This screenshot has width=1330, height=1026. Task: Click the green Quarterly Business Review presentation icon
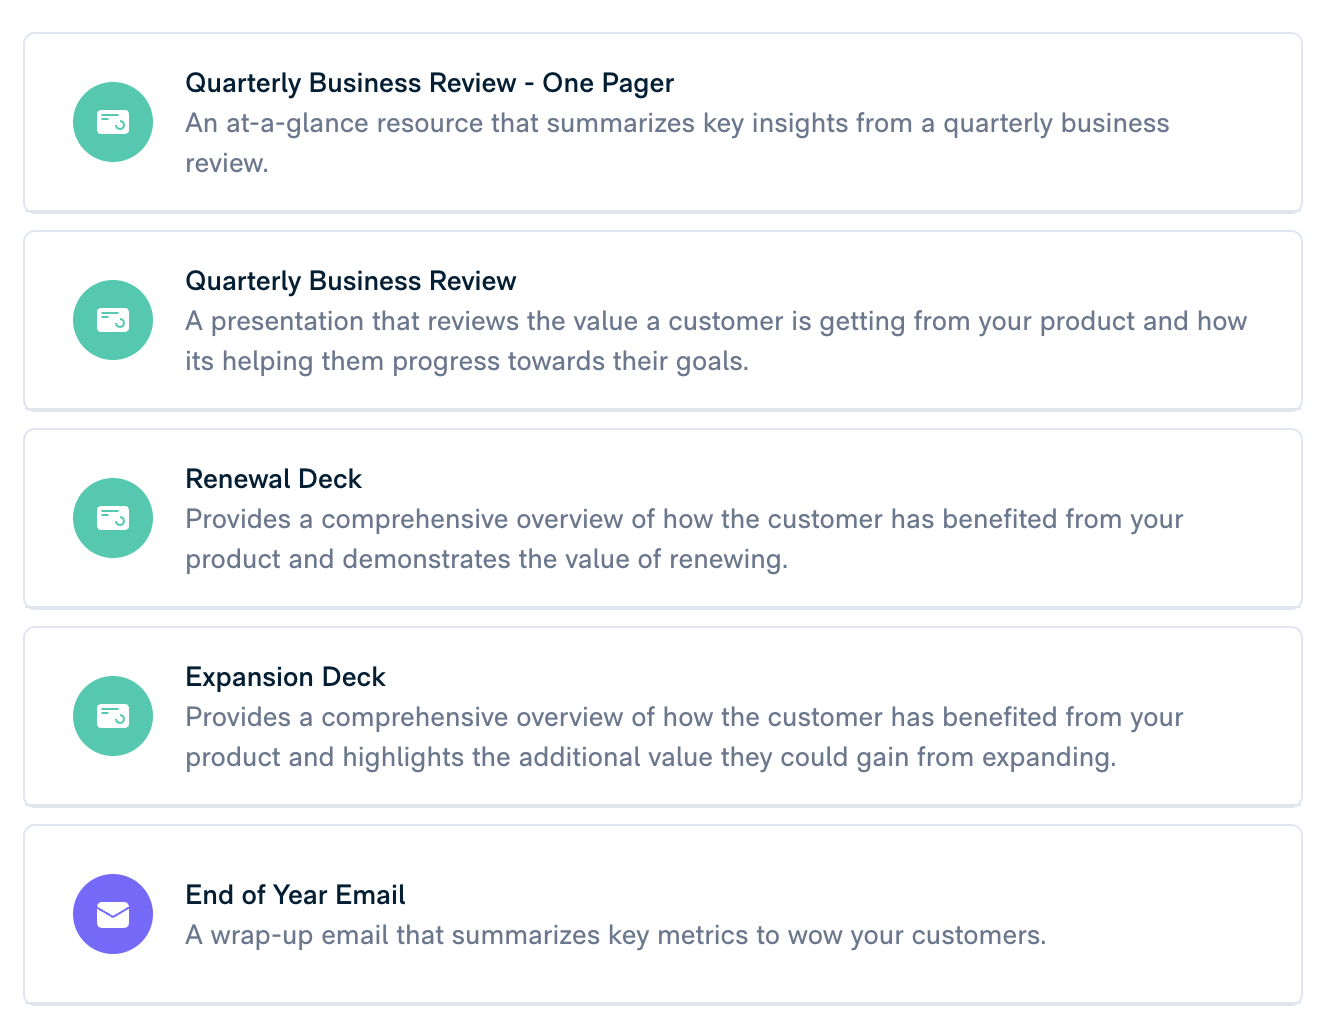[x=113, y=320]
